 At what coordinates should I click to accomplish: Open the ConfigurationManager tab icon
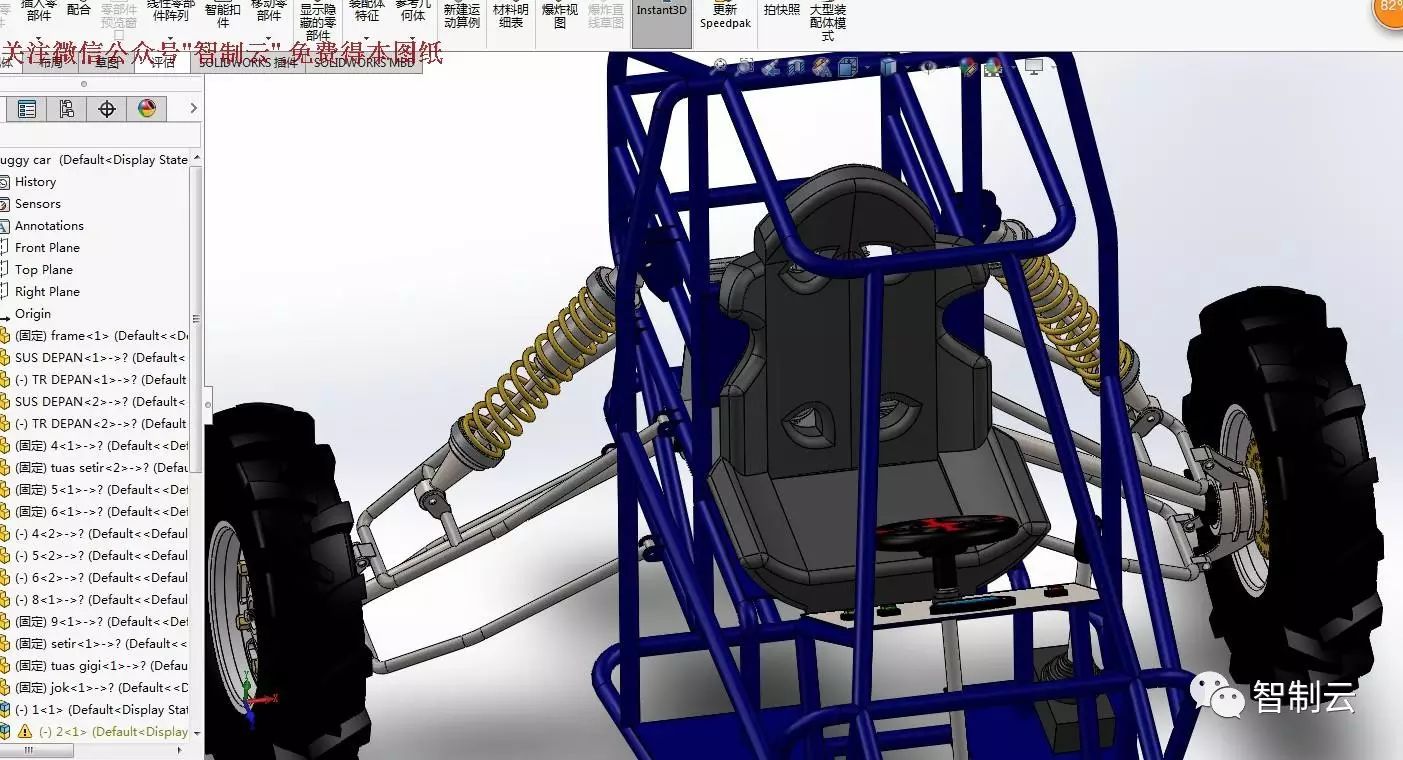(67, 109)
